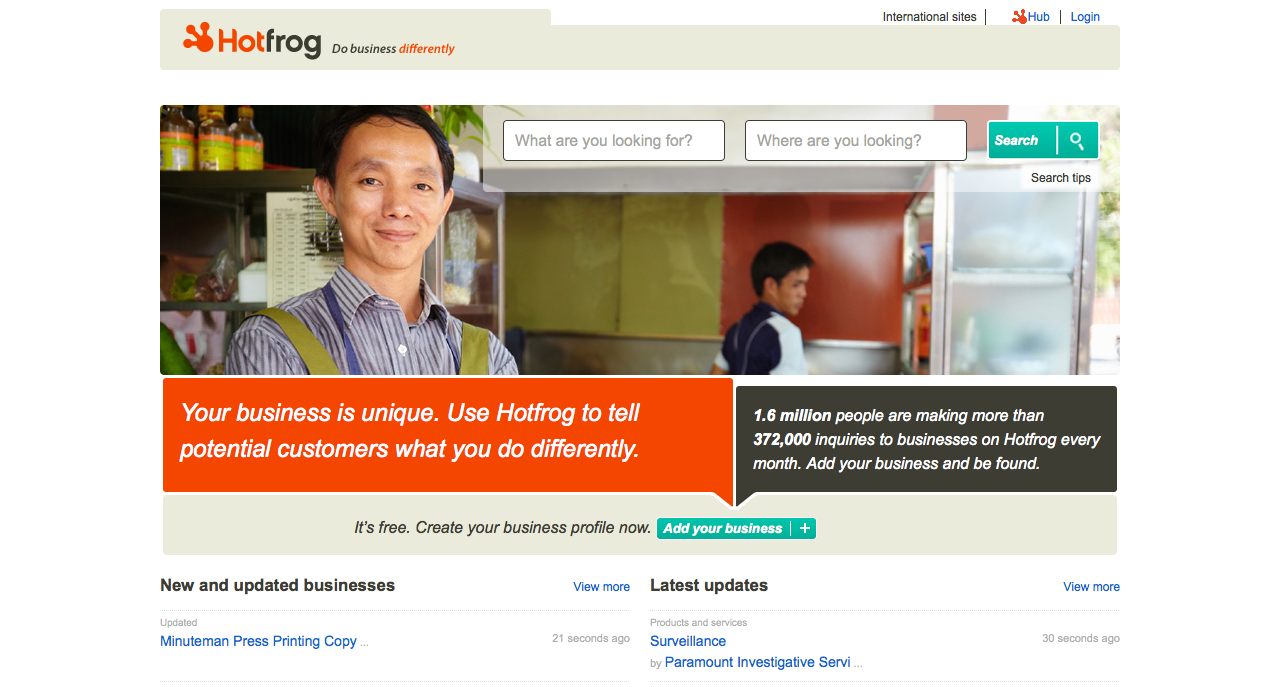1280x687 pixels.
Task: Open the Hub link
Action: (x=1038, y=17)
